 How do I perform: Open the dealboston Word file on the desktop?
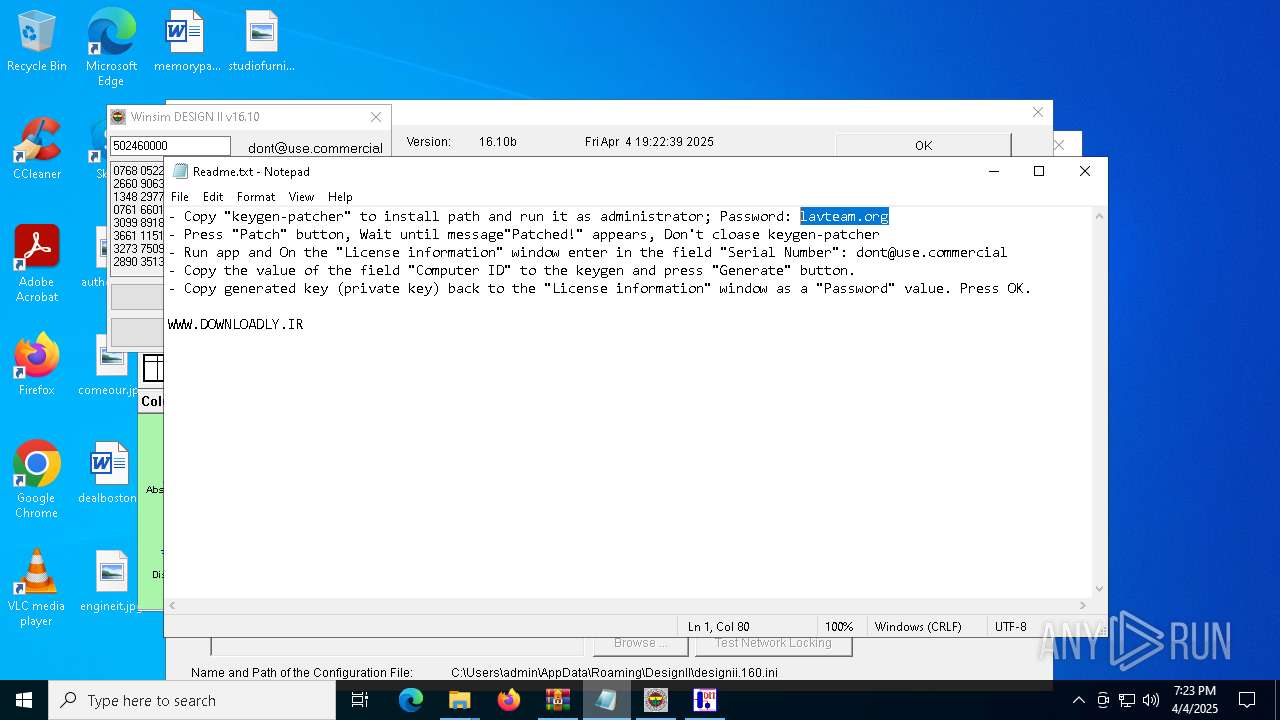click(x=109, y=473)
